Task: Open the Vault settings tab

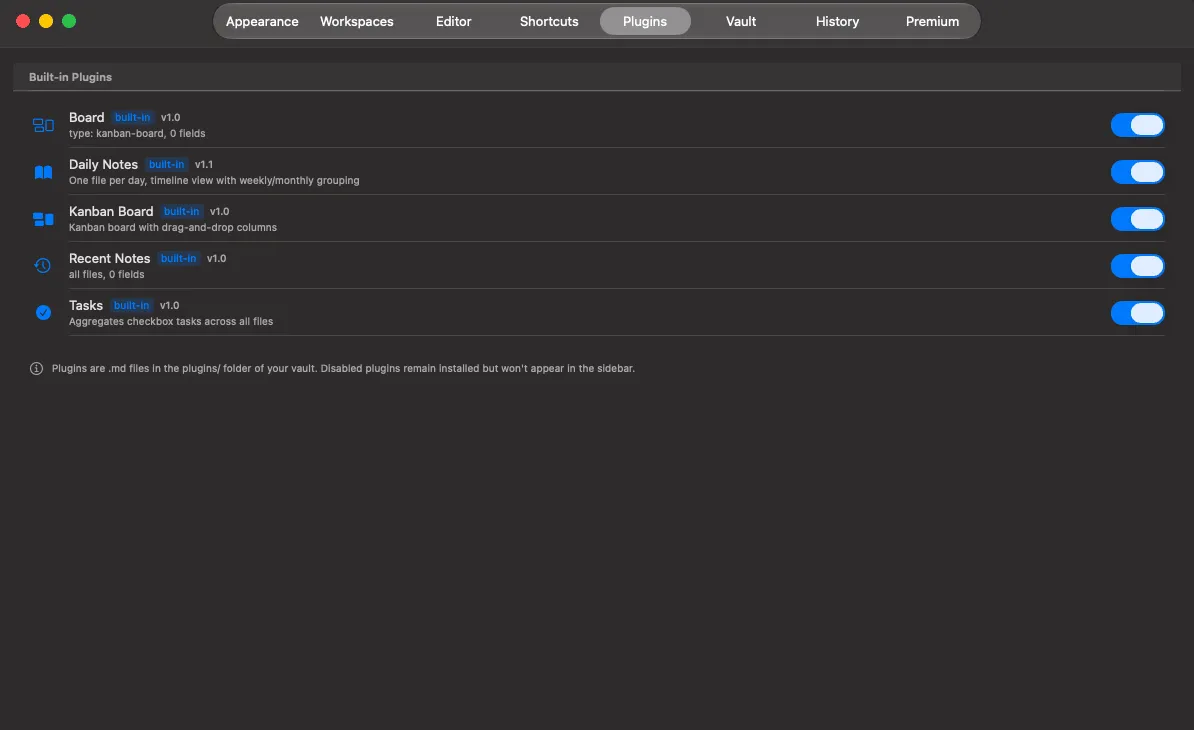Action: (x=741, y=21)
